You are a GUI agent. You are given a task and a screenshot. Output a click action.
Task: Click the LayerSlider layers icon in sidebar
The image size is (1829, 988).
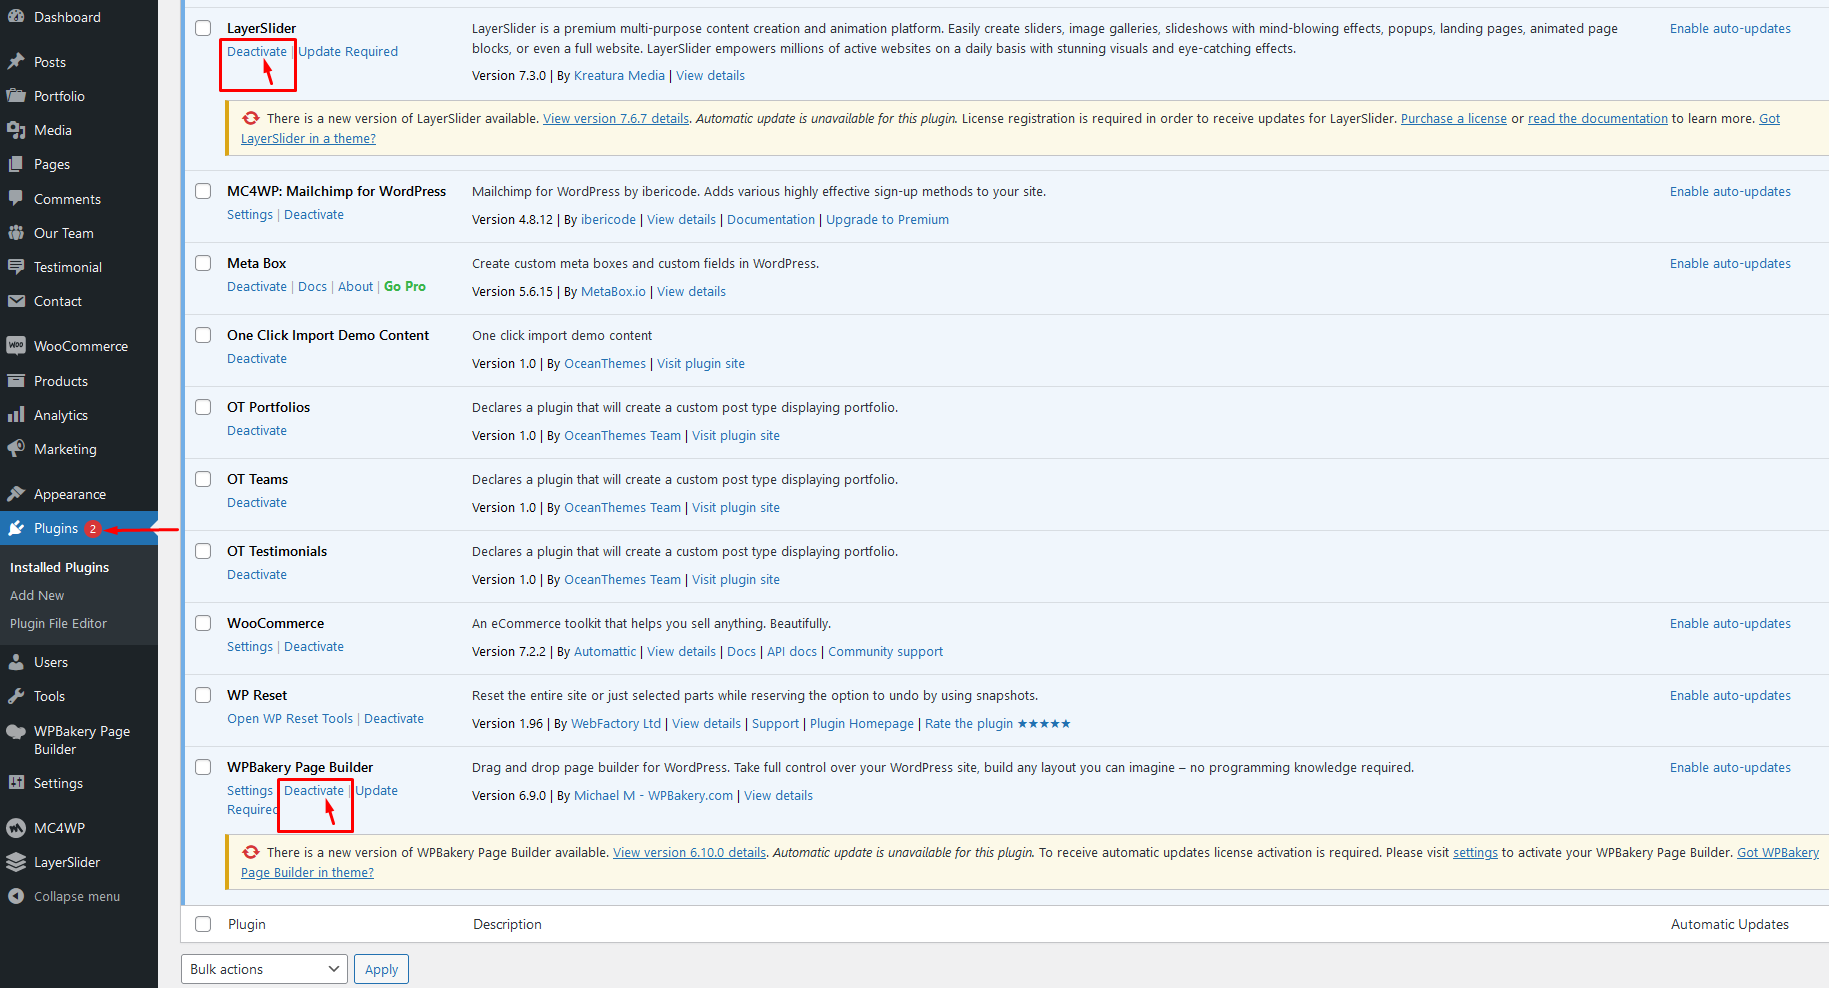(16, 862)
